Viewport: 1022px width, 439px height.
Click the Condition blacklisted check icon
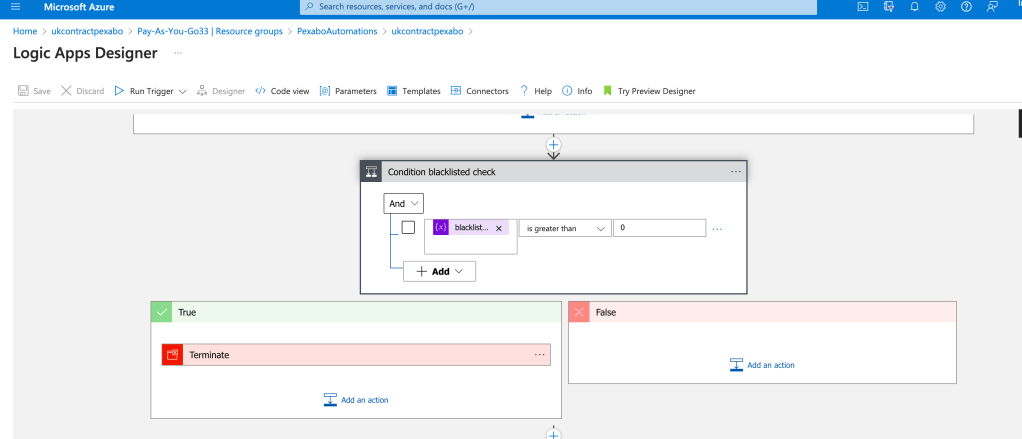coord(371,172)
